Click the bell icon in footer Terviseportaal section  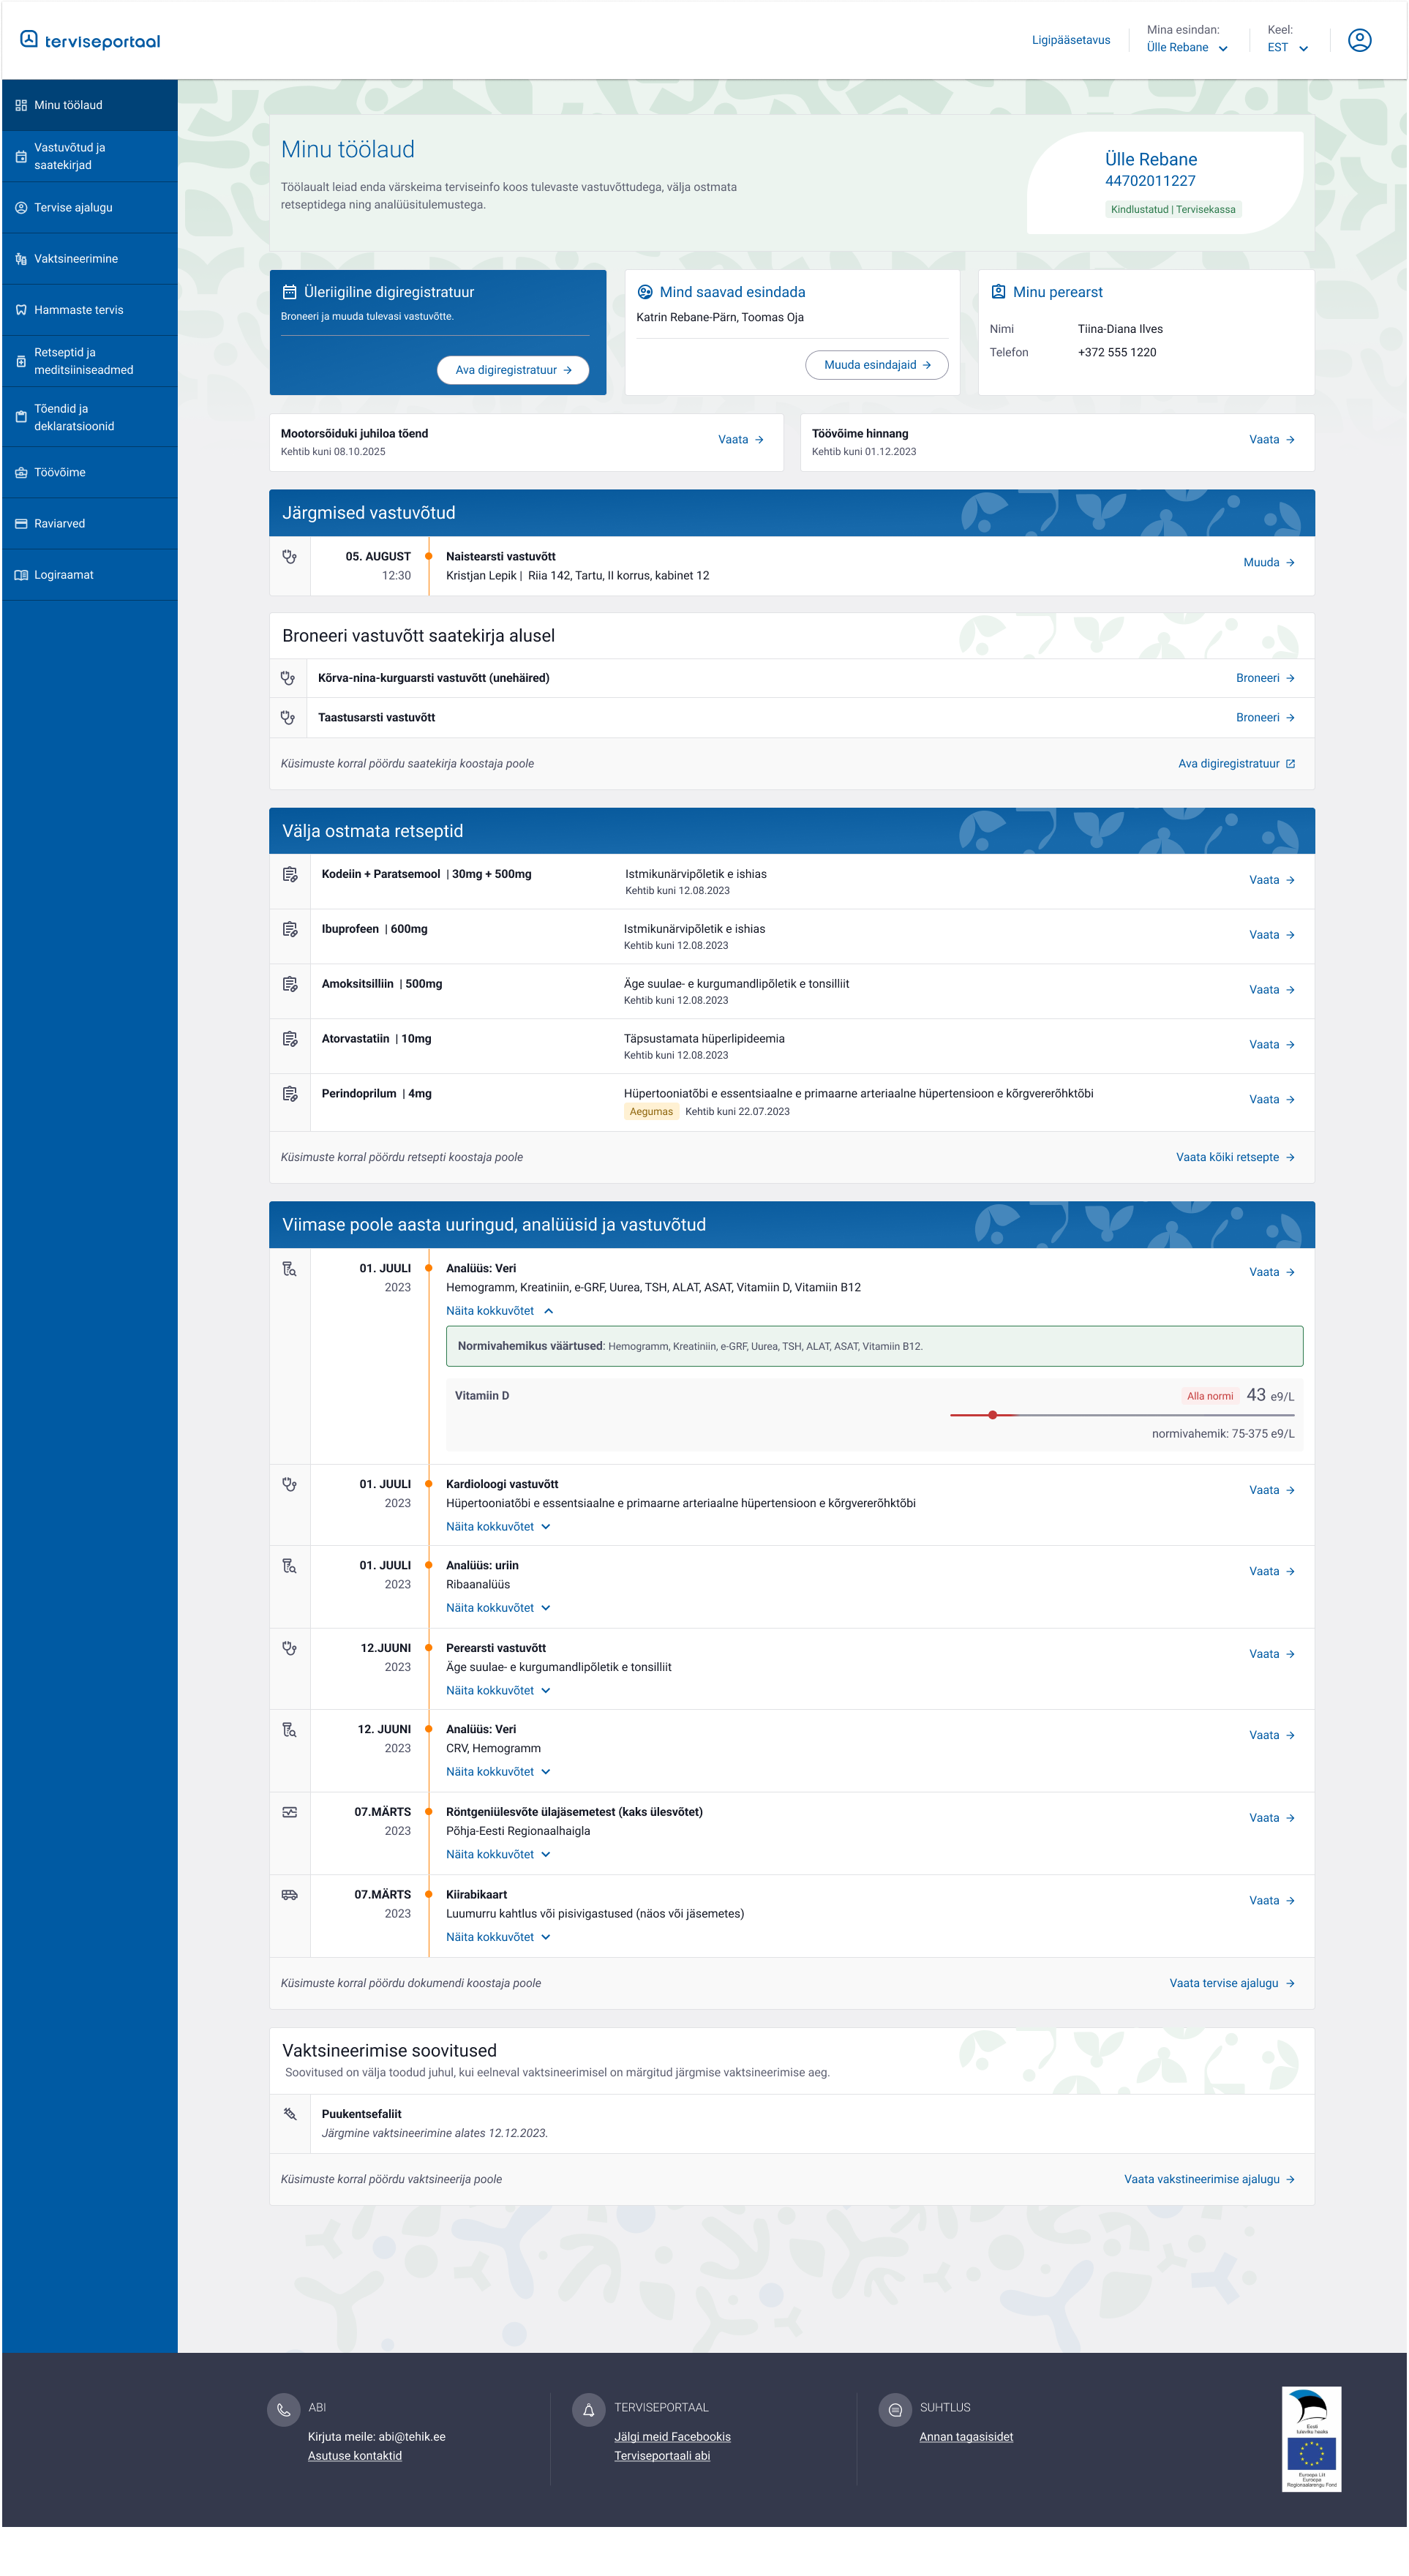[589, 2410]
